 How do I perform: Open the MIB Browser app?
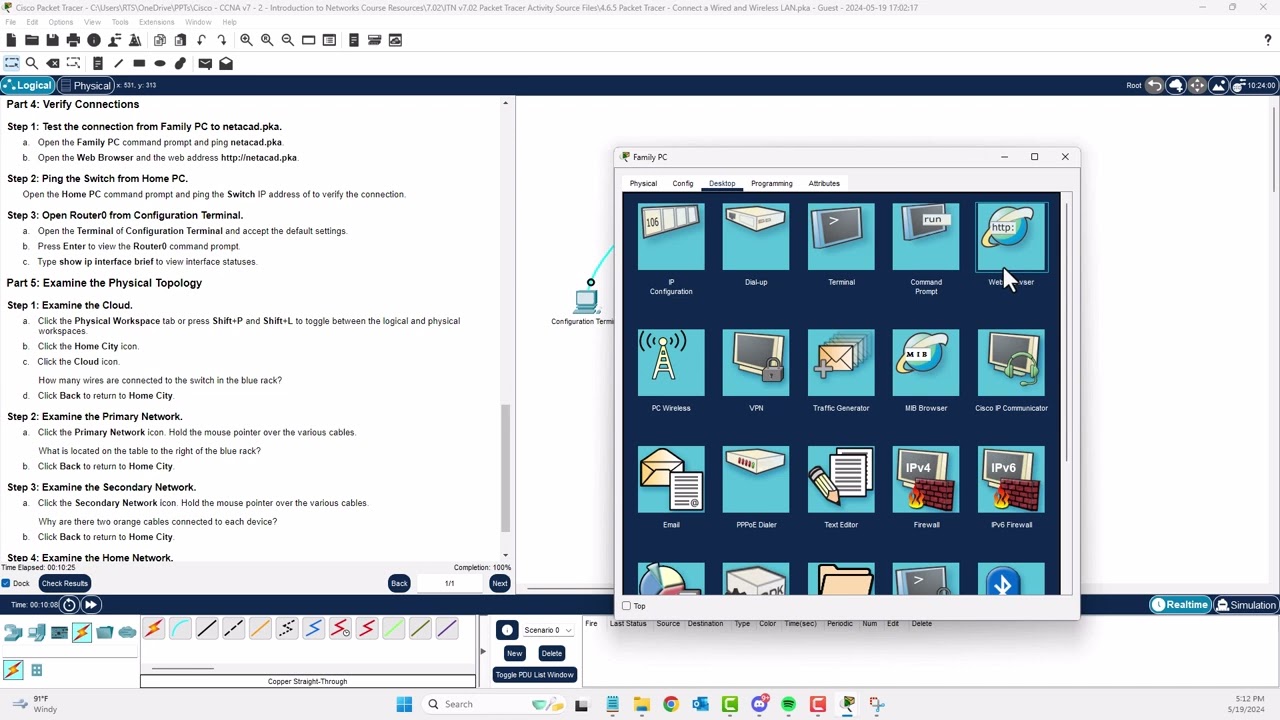(926, 363)
